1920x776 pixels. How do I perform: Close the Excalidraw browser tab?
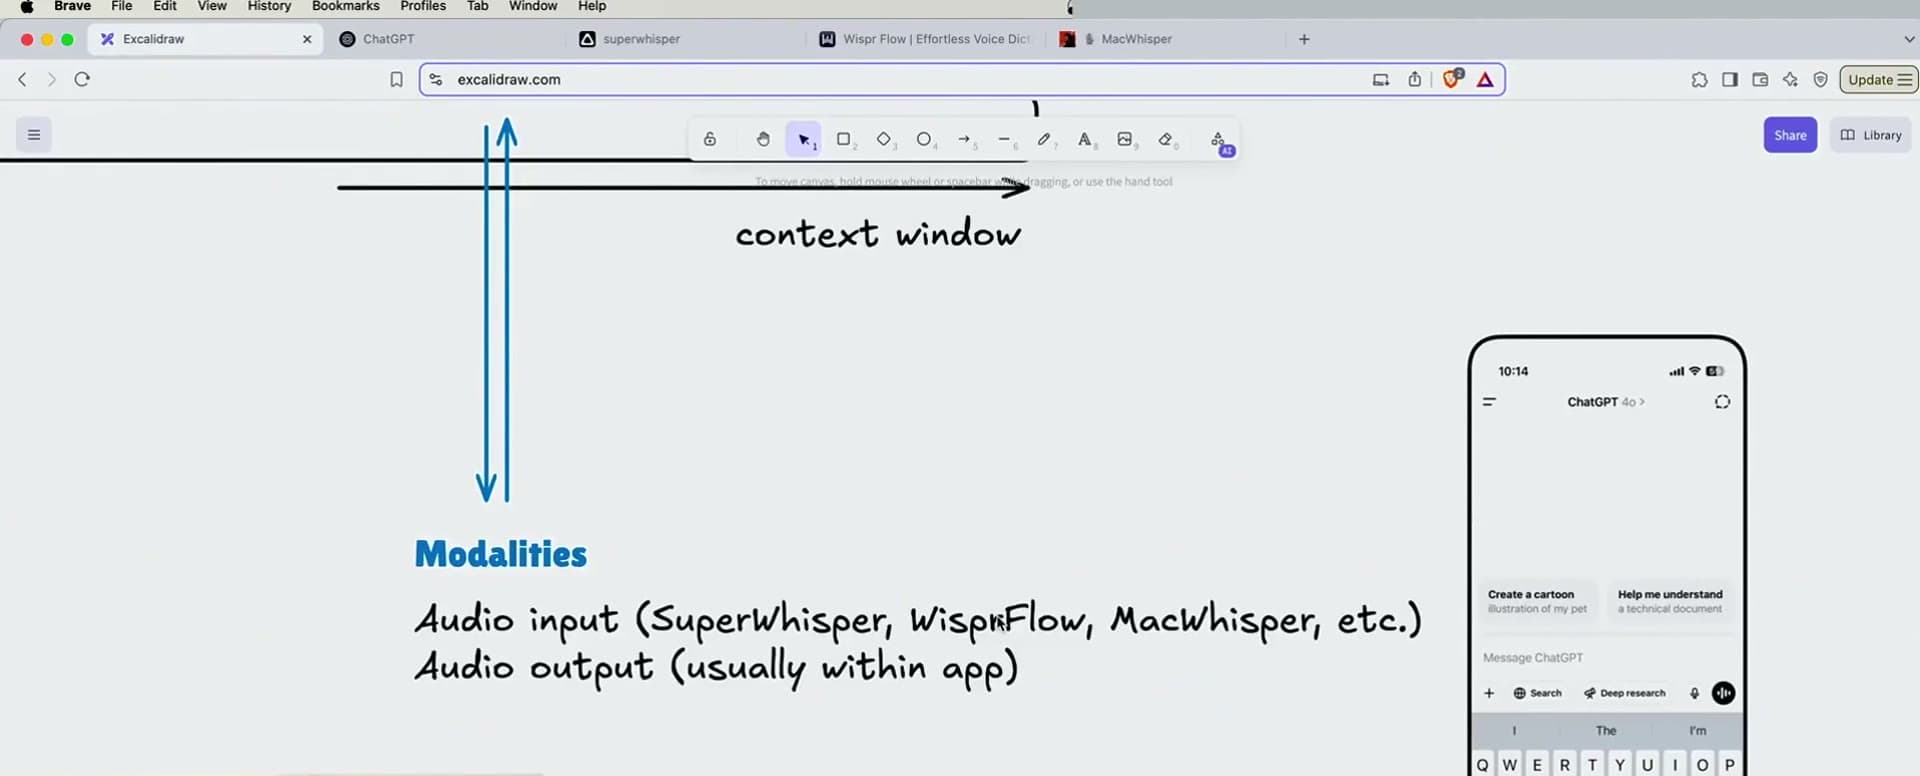[x=307, y=39]
